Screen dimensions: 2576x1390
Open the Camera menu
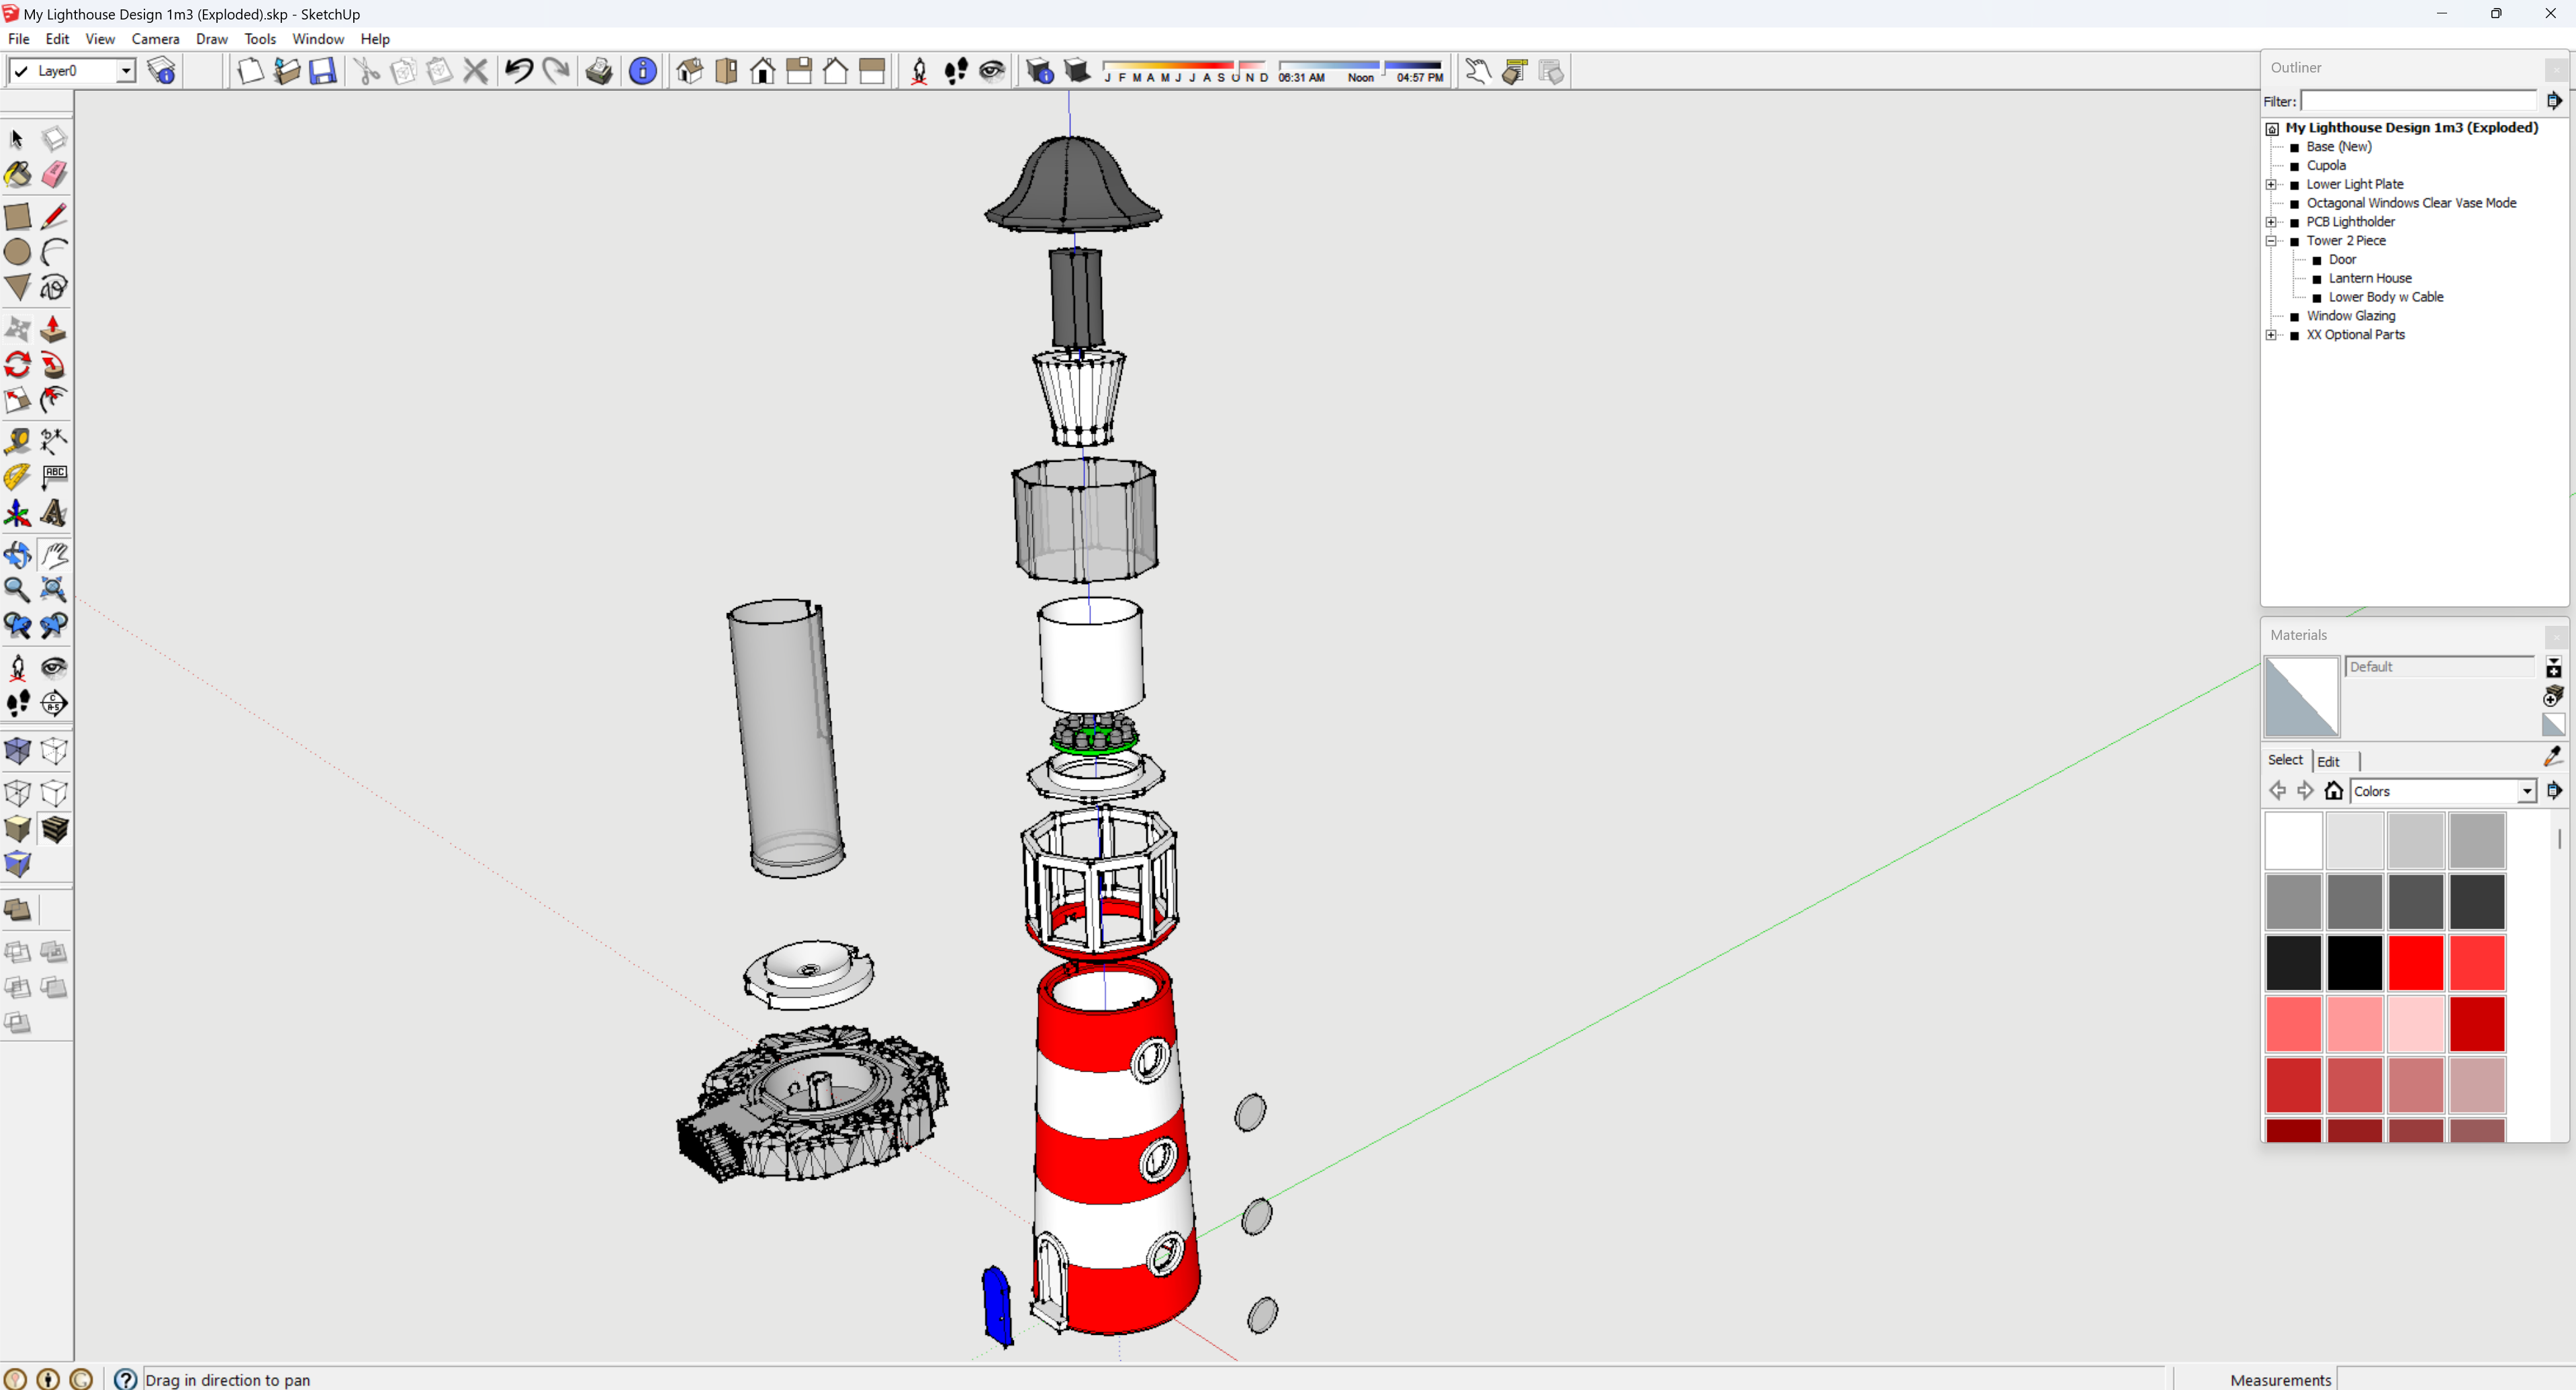[x=155, y=39]
